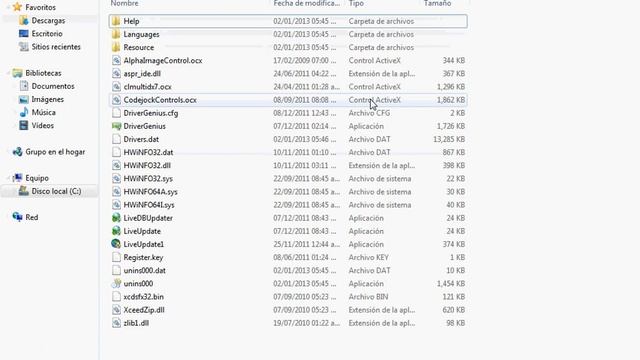Select the clmultidx7.ocx file icon

(116, 87)
